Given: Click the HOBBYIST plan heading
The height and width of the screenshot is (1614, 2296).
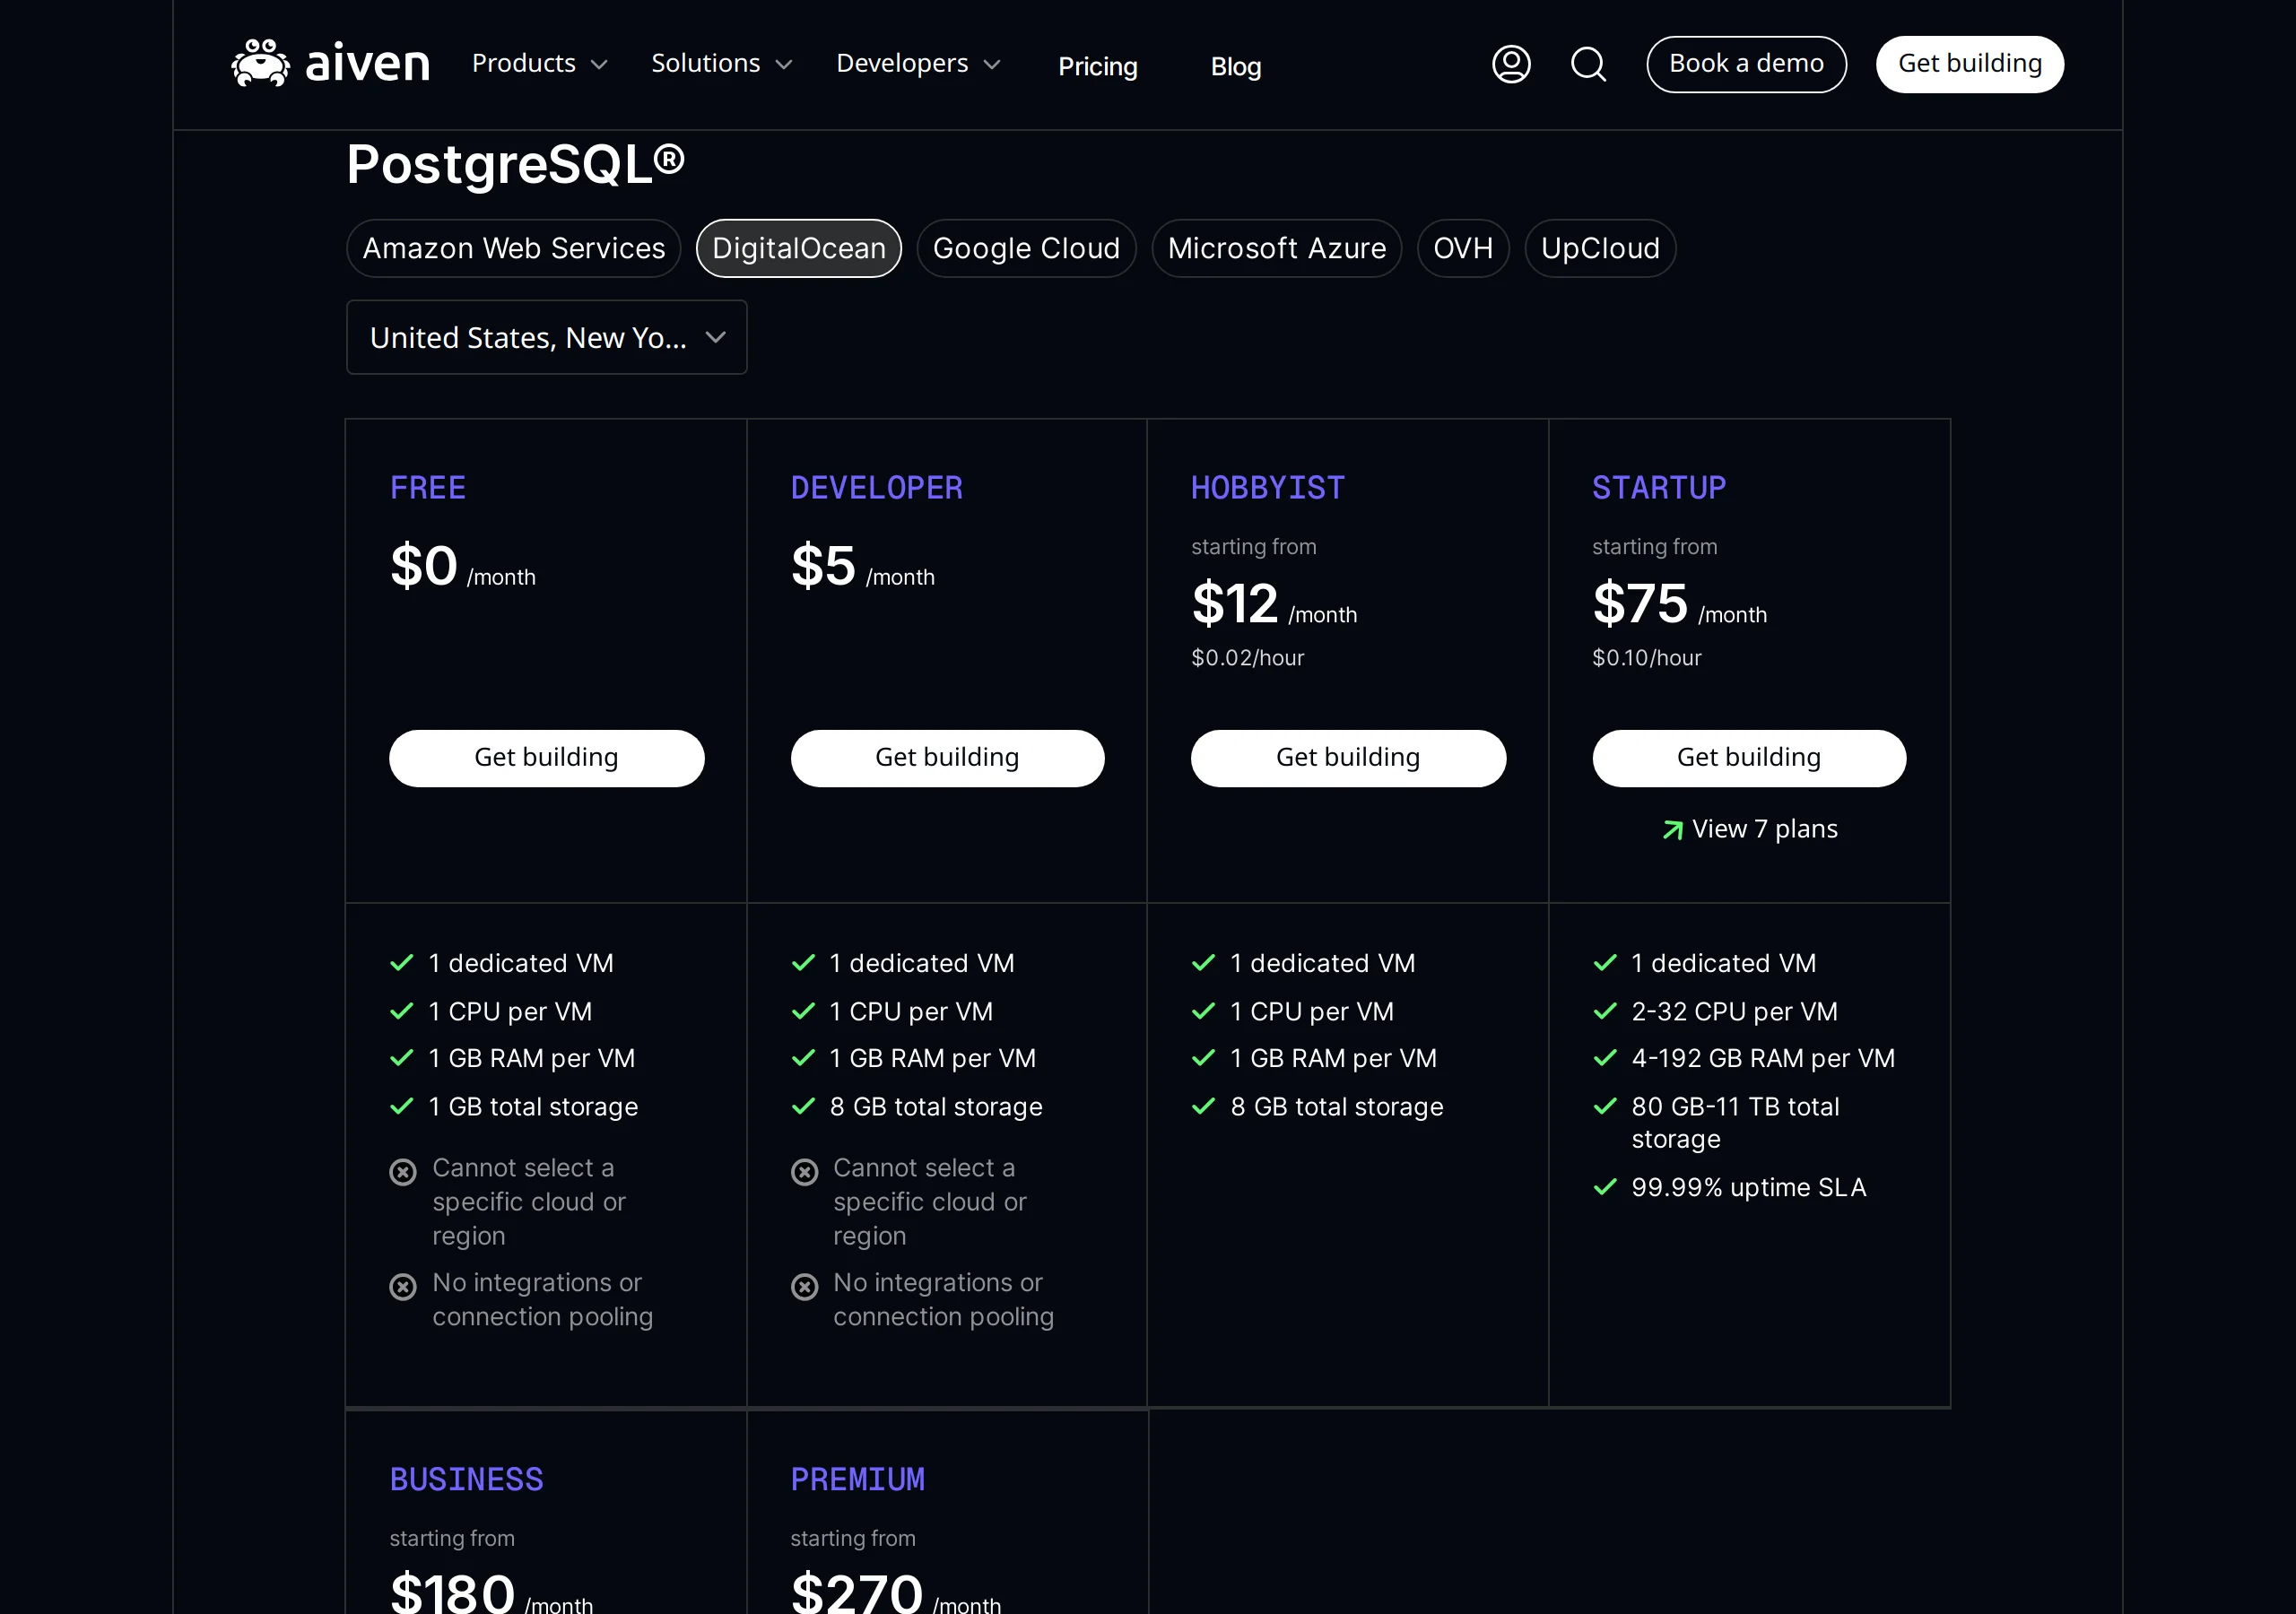Looking at the screenshot, I should pyautogui.click(x=1268, y=488).
